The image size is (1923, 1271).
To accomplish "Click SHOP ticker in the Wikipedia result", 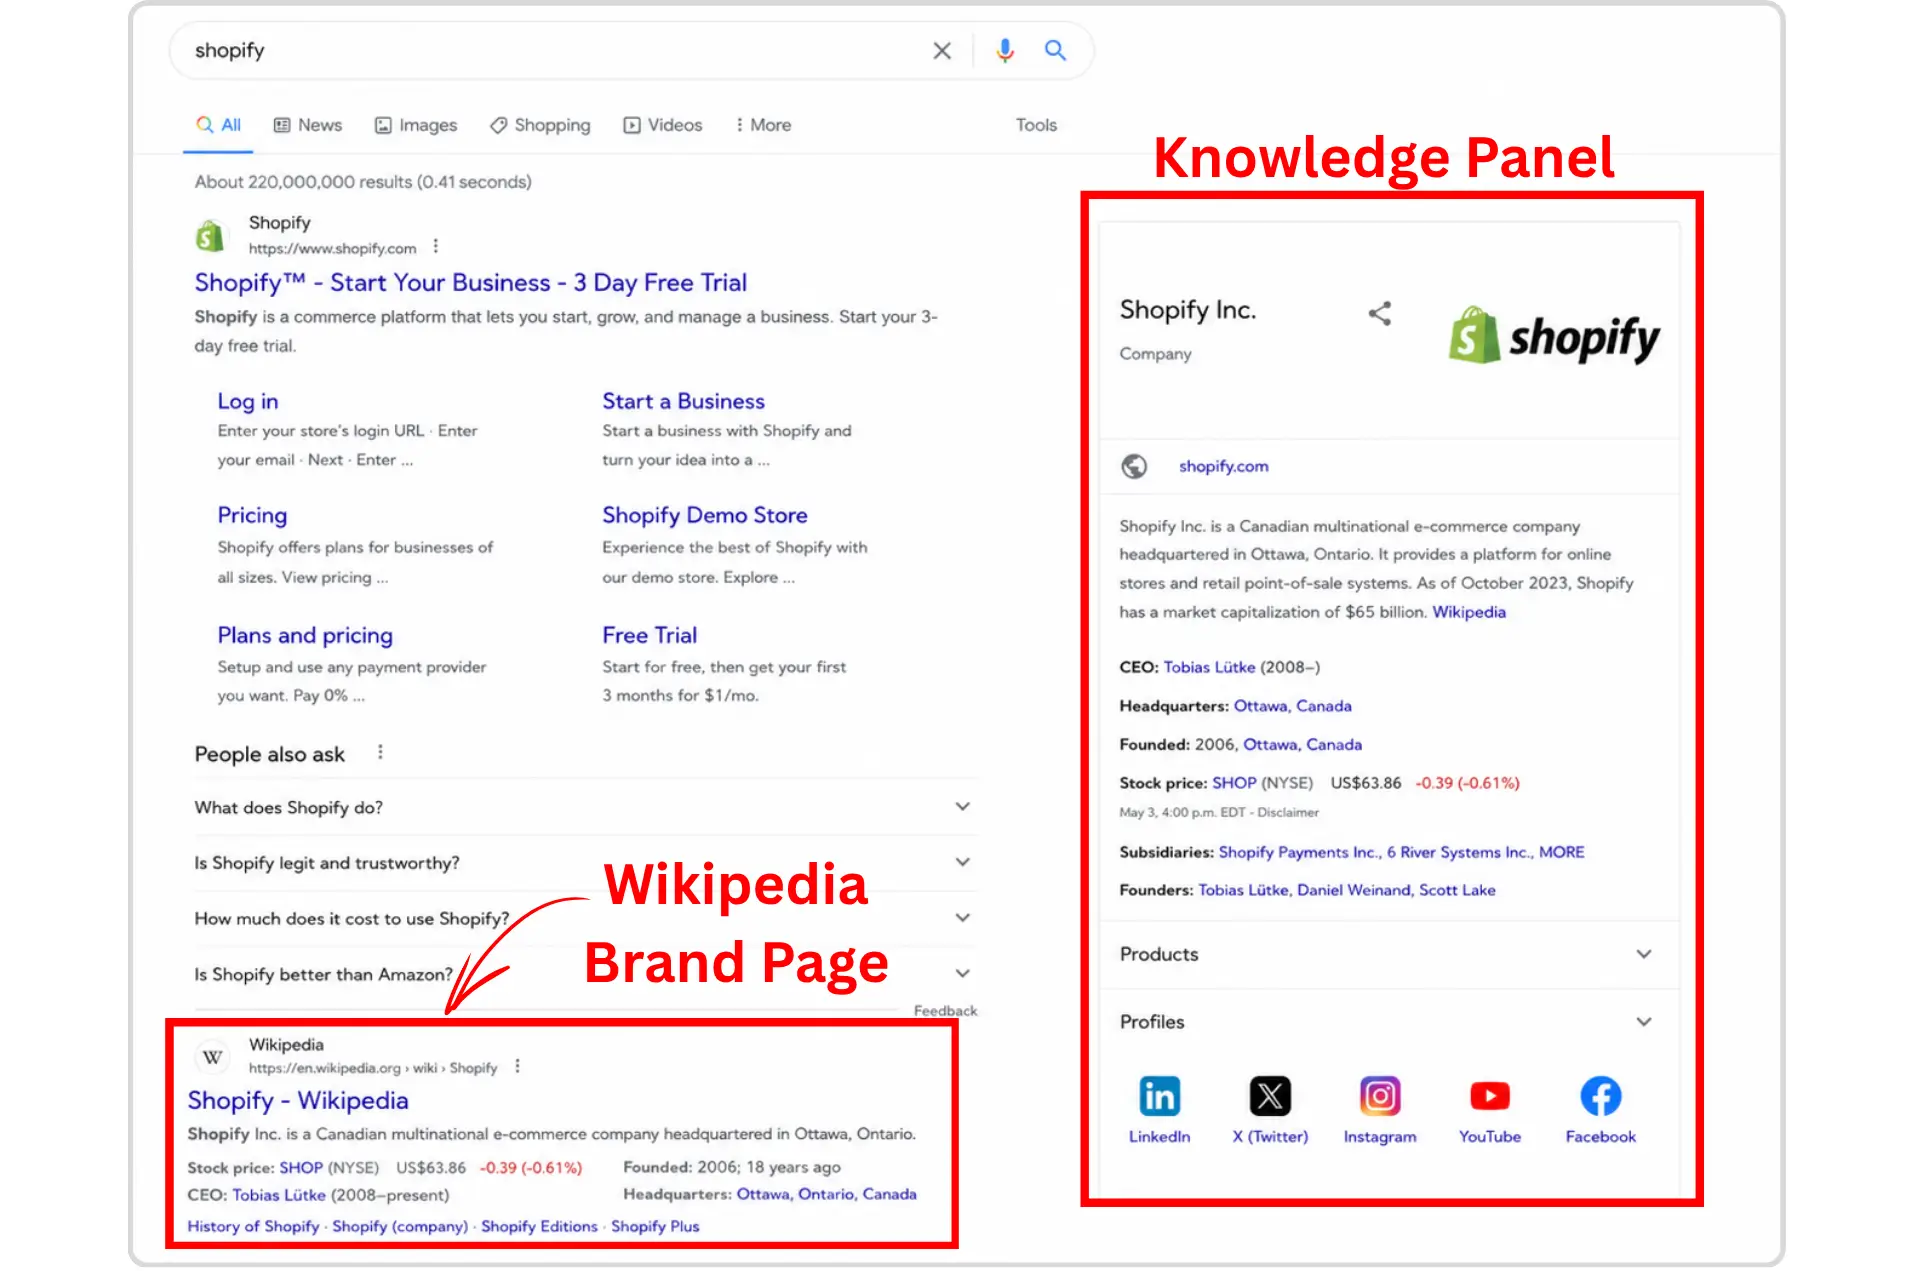I will [301, 1168].
